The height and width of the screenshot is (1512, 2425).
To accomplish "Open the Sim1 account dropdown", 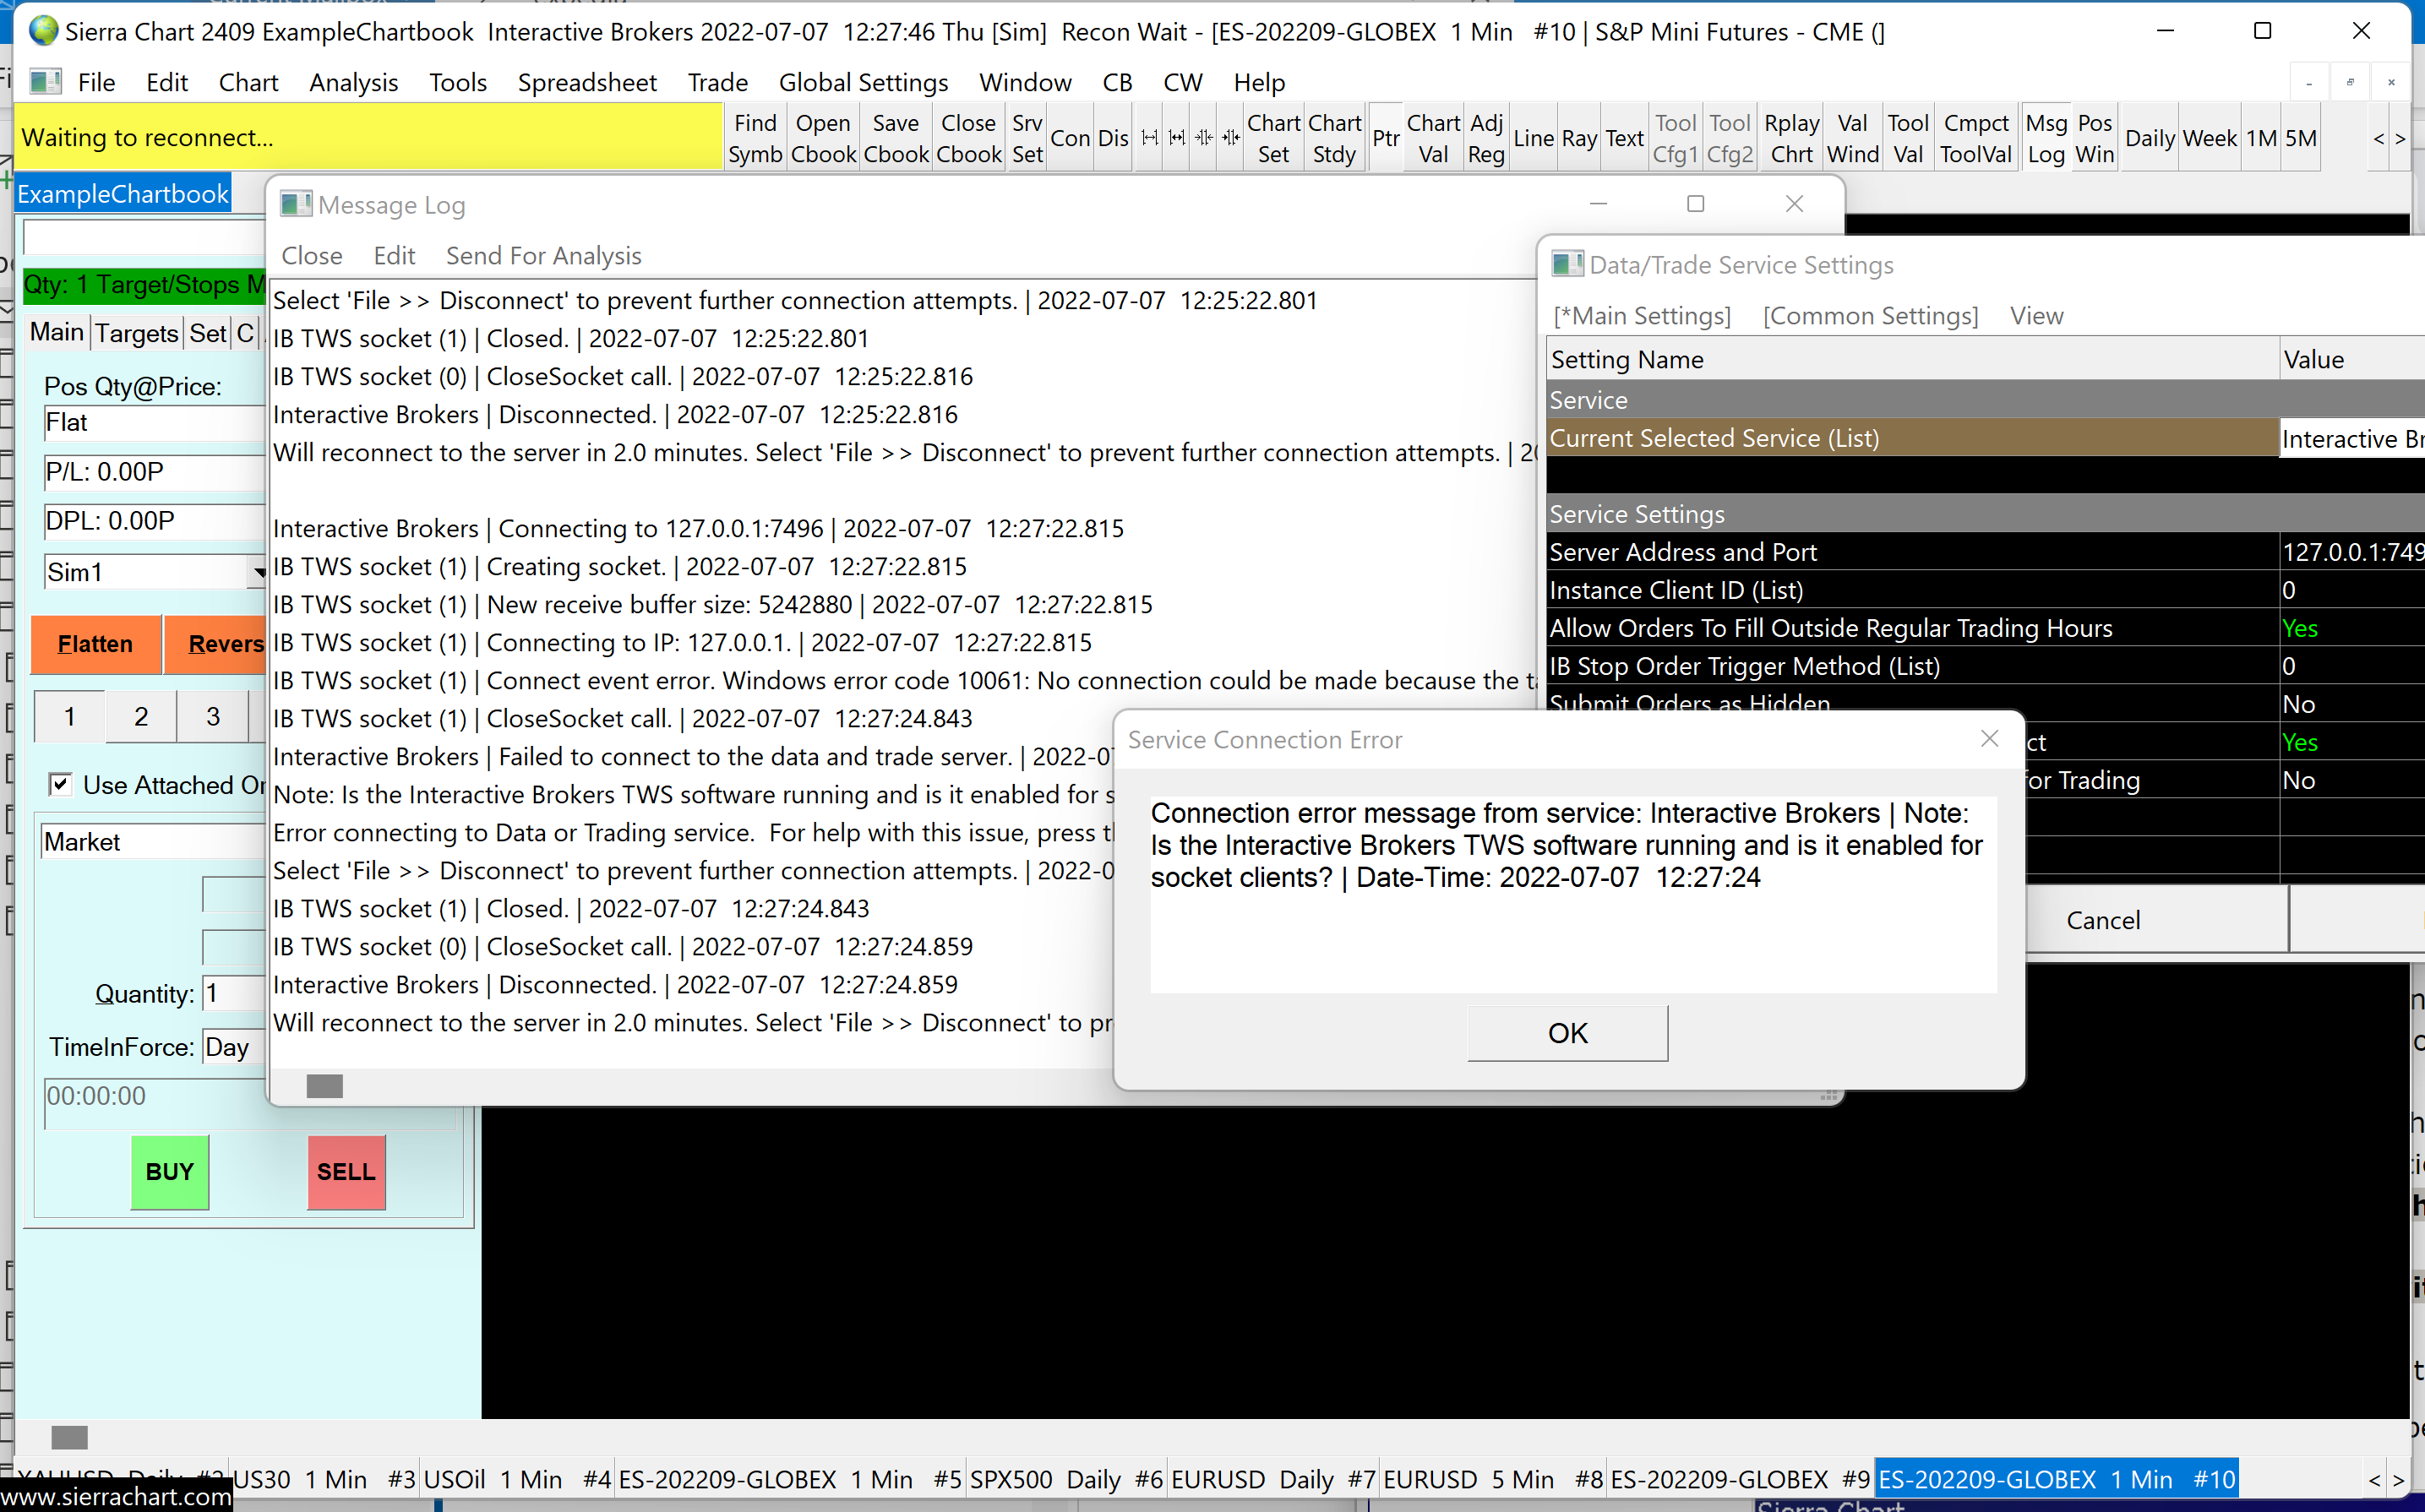I will point(258,572).
